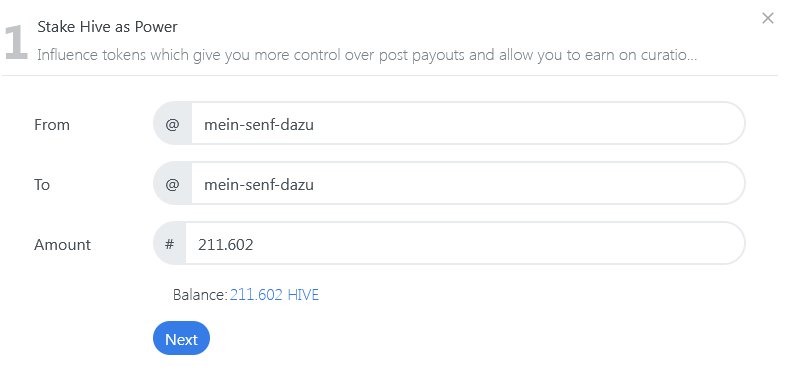Click the Balance: label text
This screenshot has width=785, height=386.
[x=200, y=294]
